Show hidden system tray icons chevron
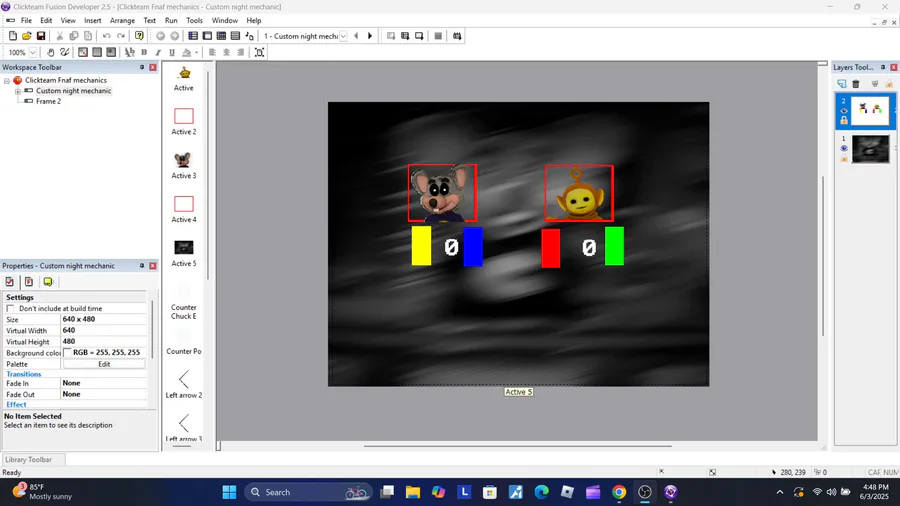The image size is (900, 506). coord(779,492)
